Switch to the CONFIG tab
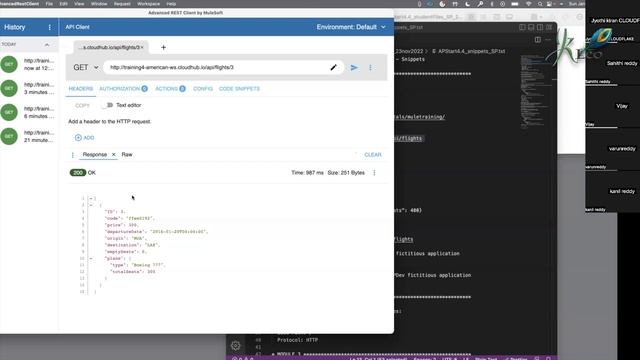 point(203,89)
